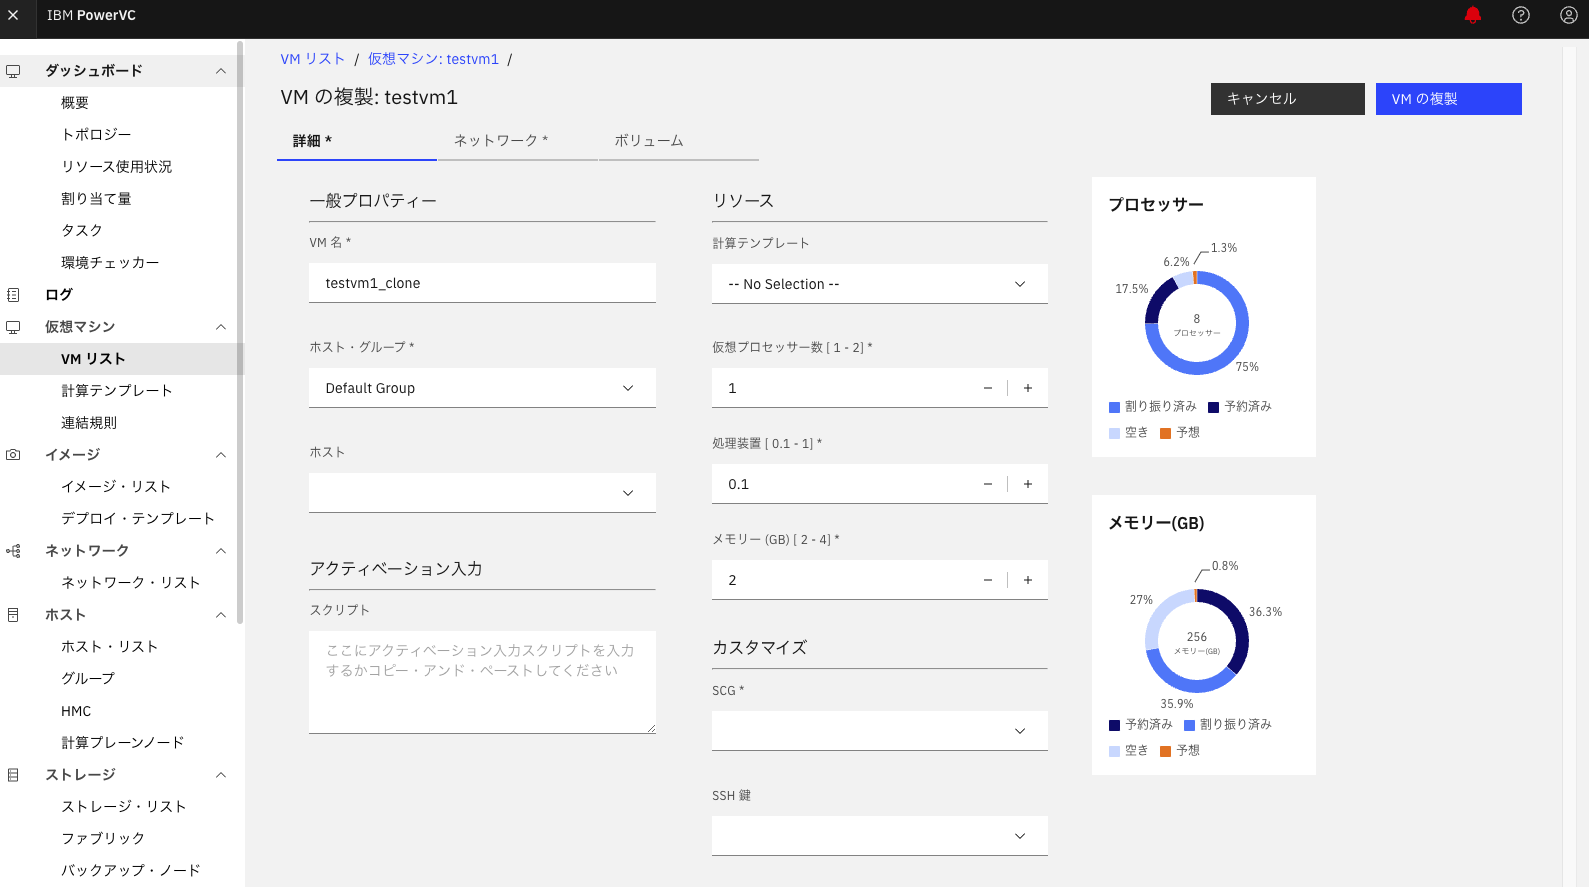Click the VM の複製 button
Screen dimensions: 1589x887
pos(1449,99)
